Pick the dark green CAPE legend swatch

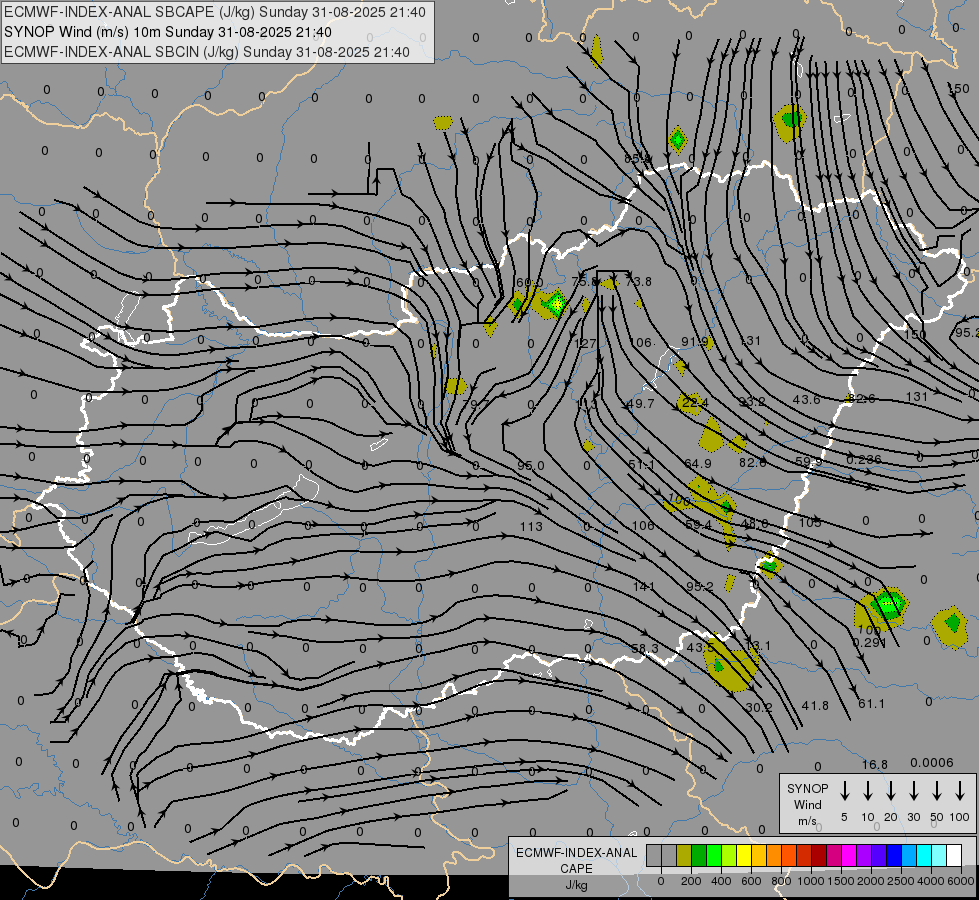point(699,855)
